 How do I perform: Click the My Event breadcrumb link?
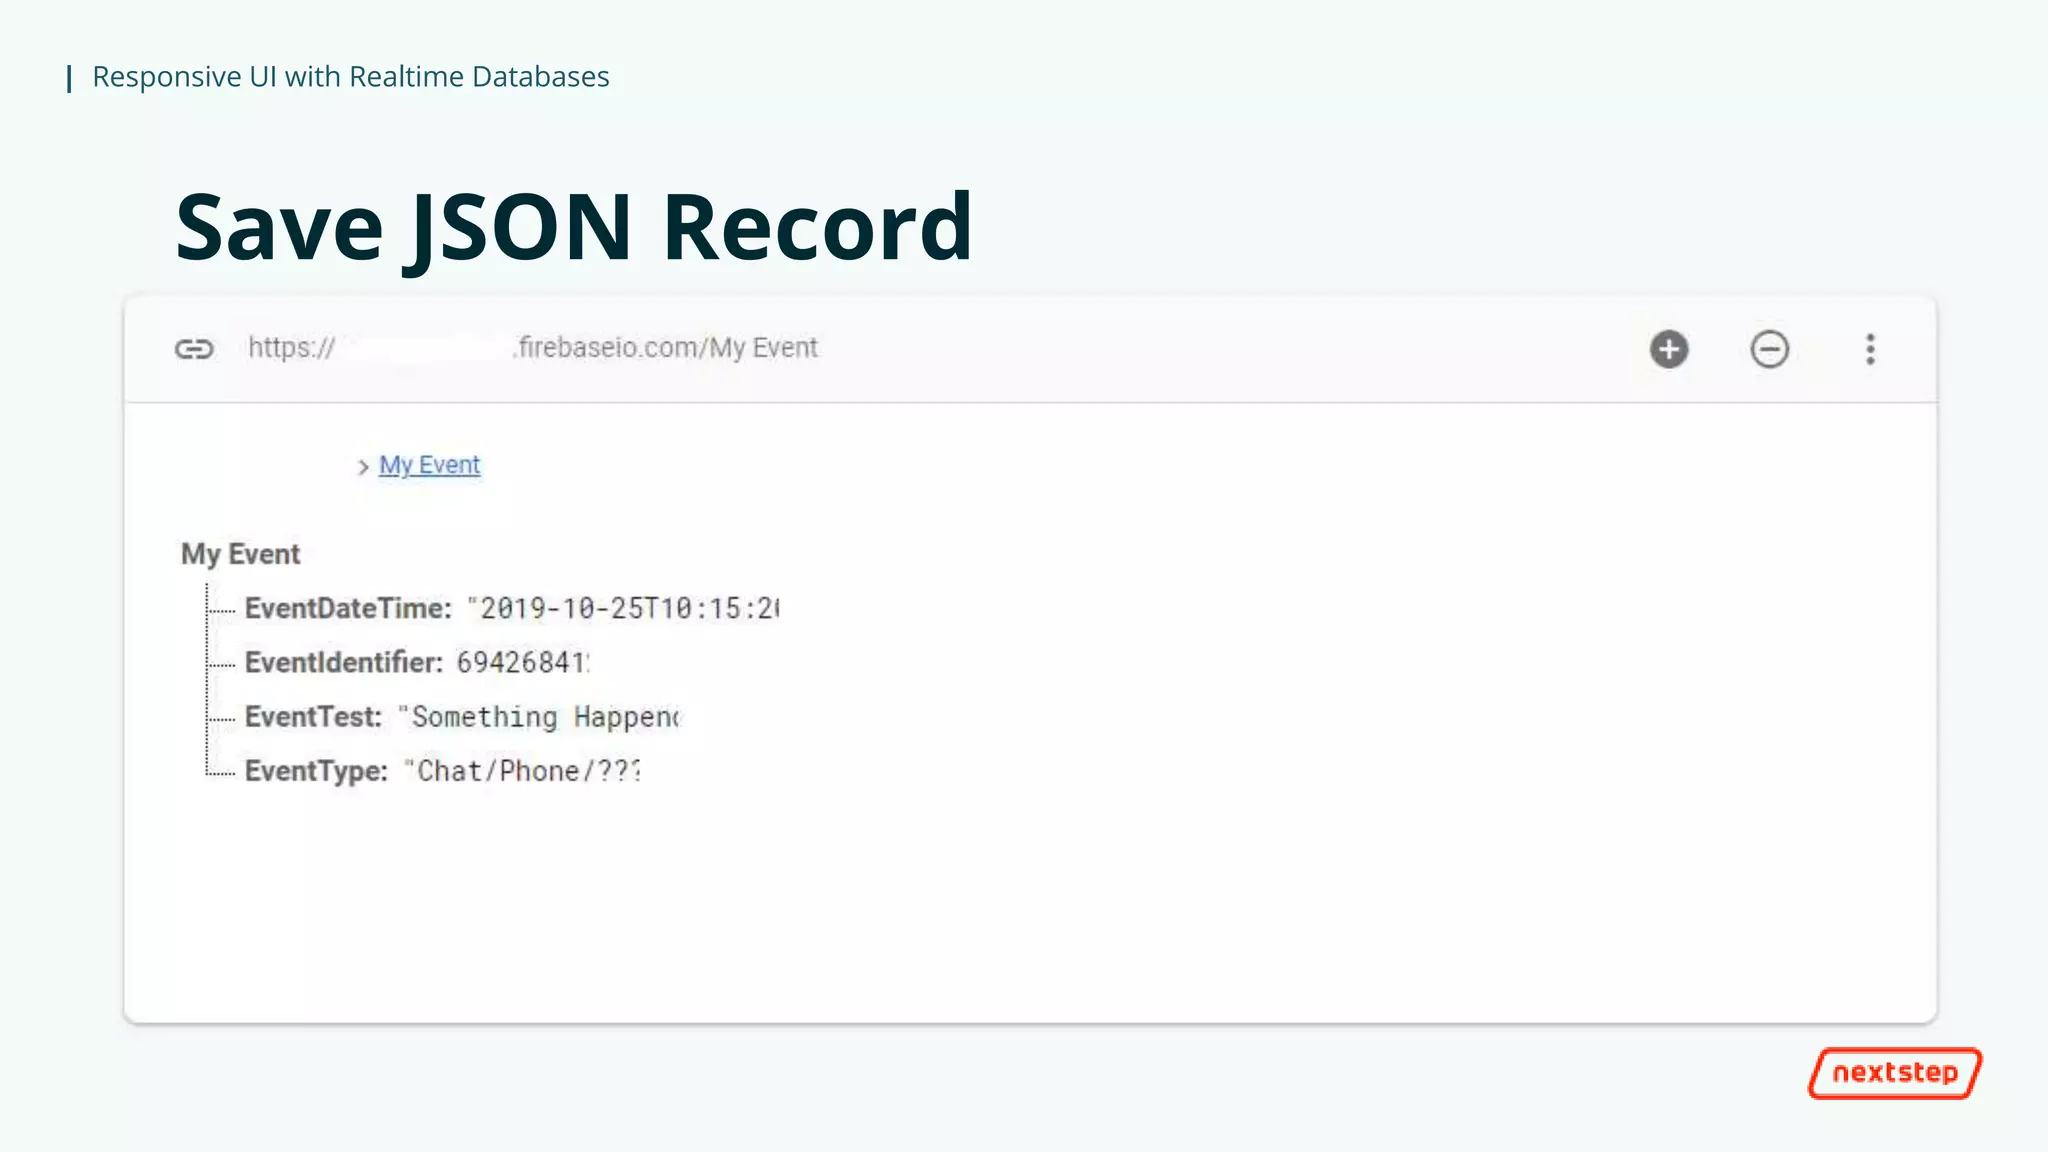429,465
